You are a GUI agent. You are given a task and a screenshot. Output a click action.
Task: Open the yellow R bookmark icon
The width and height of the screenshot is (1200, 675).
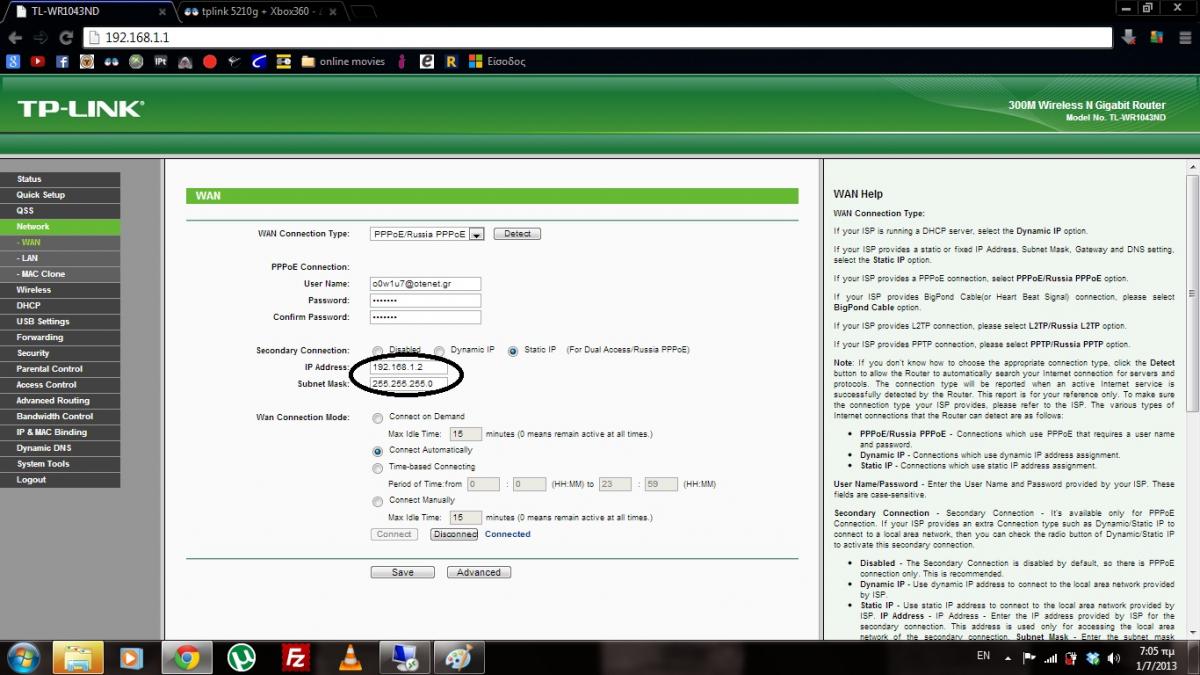click(451, 61)
